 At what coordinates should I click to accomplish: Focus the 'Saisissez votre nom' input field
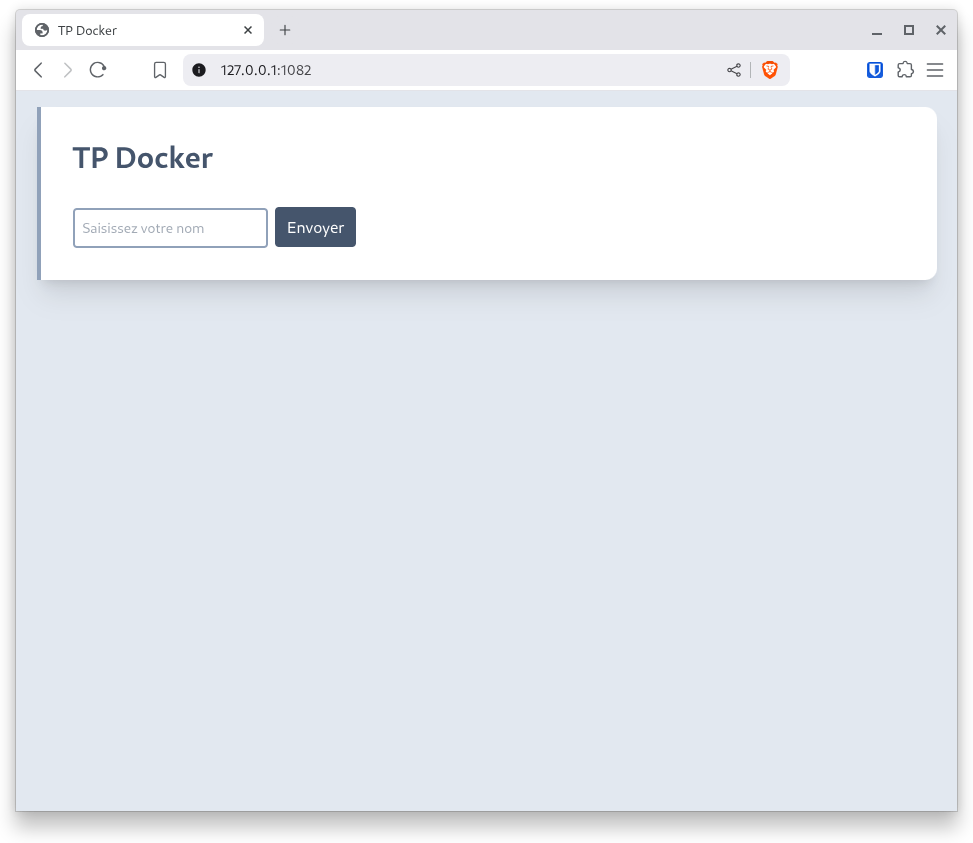pyautogui.click(x=170, y=228)
